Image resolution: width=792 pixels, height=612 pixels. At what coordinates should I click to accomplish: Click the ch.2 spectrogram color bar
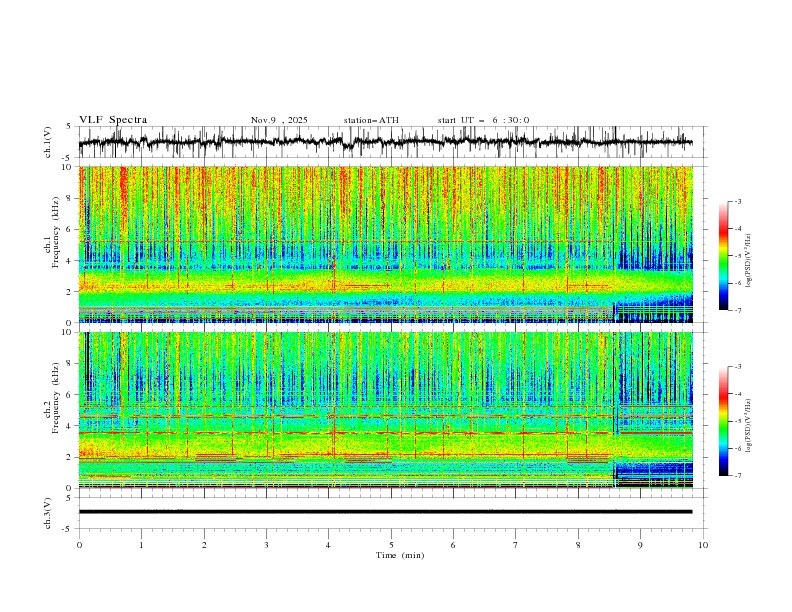pyautogui.click(x=723, y=421)
